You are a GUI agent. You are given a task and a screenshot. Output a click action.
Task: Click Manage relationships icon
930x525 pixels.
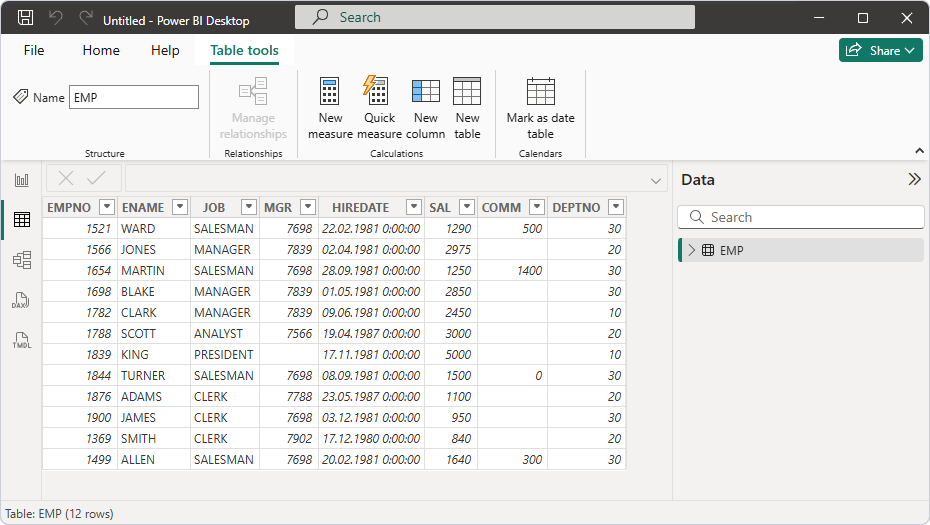(x=253, y=91)
